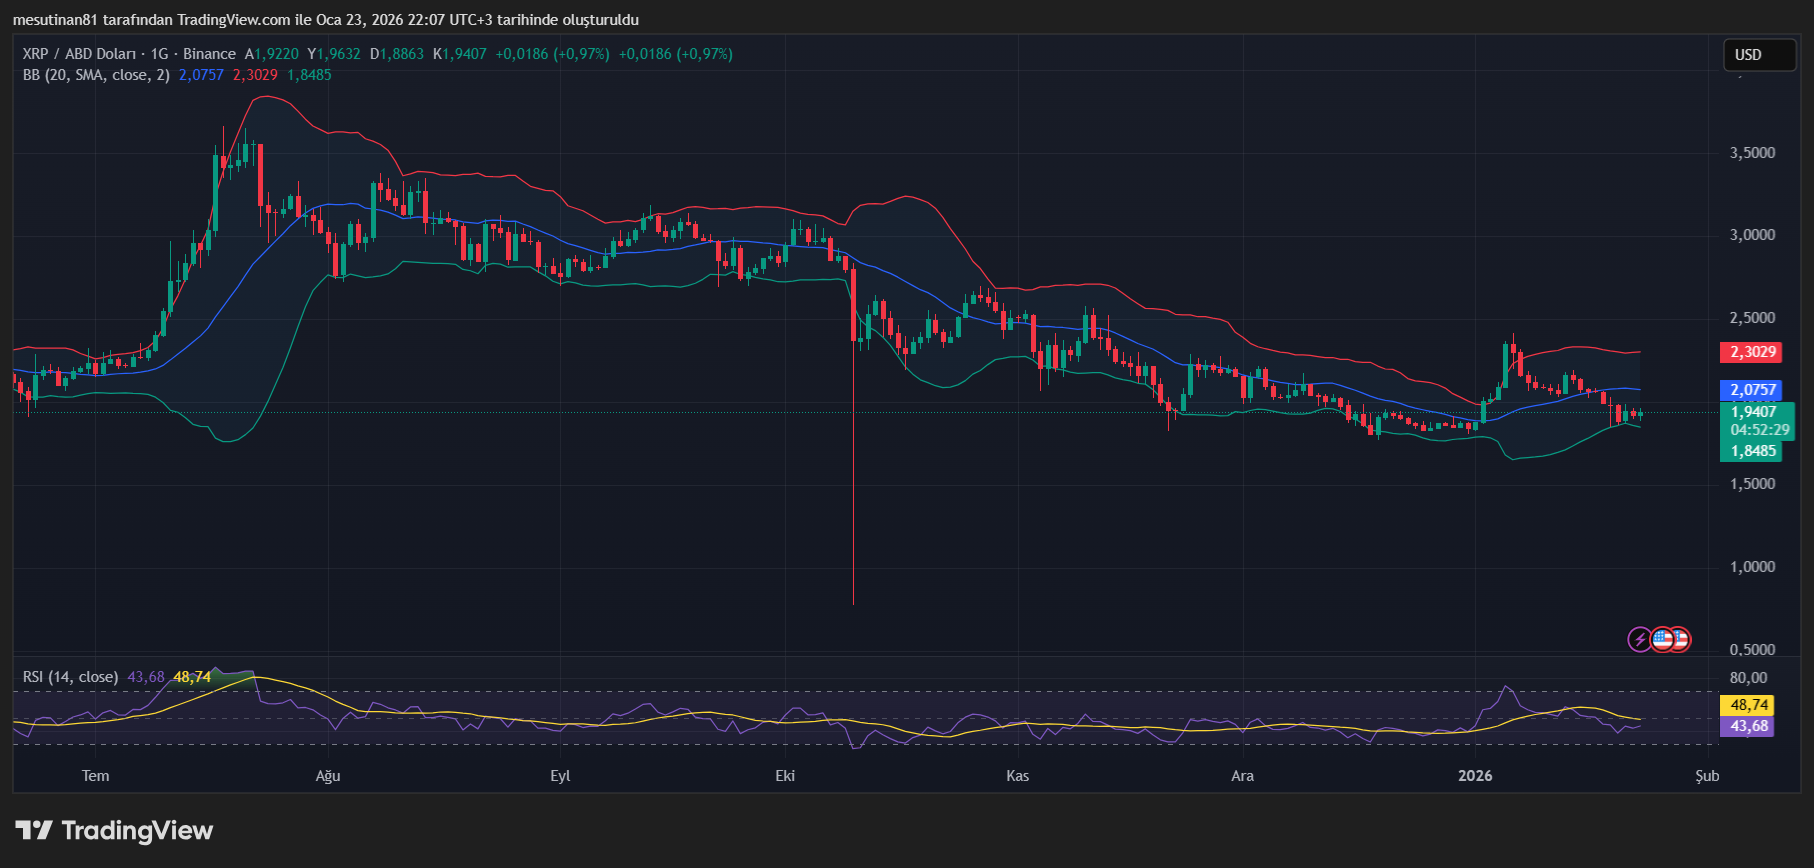Click the 2026 label on time axis
This screenshot has height=868, width=1814.
tap(1475, 776)
